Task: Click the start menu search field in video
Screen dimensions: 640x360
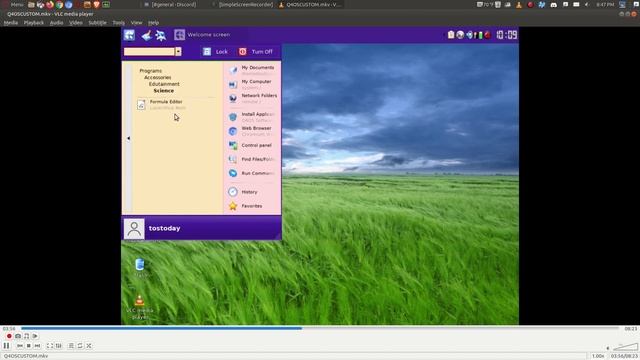Action: pyautogui.click(x=149, y=51)
